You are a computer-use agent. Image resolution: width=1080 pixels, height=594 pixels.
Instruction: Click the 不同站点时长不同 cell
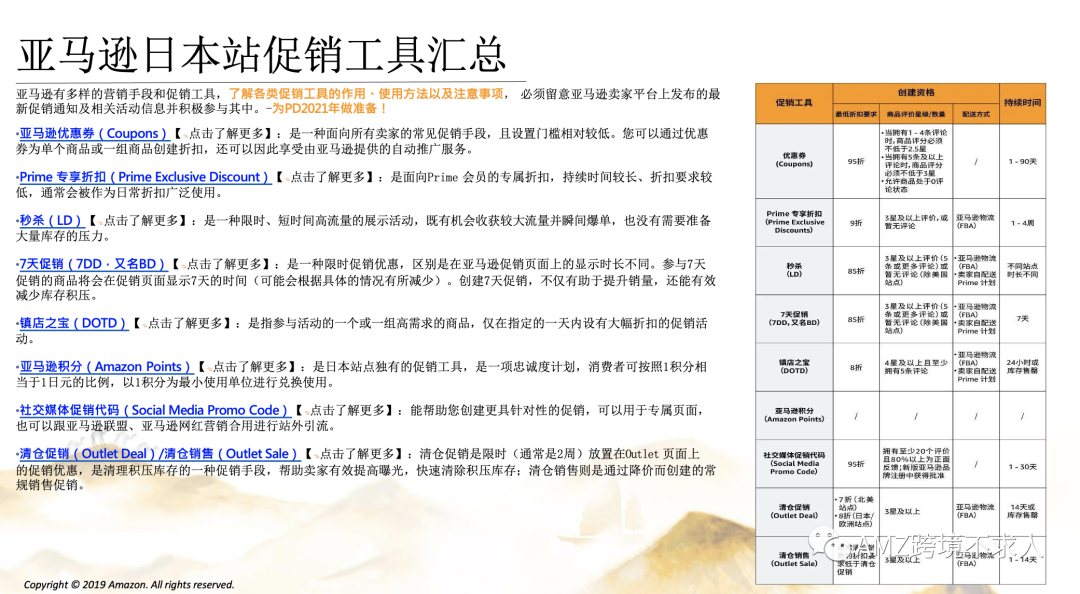tap(1022, 269)
